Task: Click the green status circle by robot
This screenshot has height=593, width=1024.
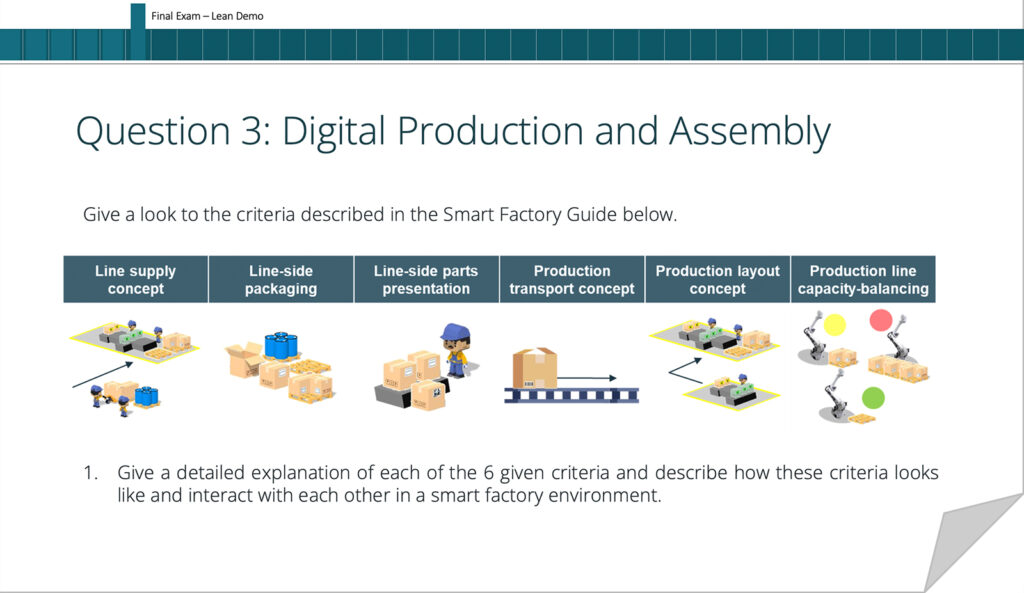Action: [873, 397]
